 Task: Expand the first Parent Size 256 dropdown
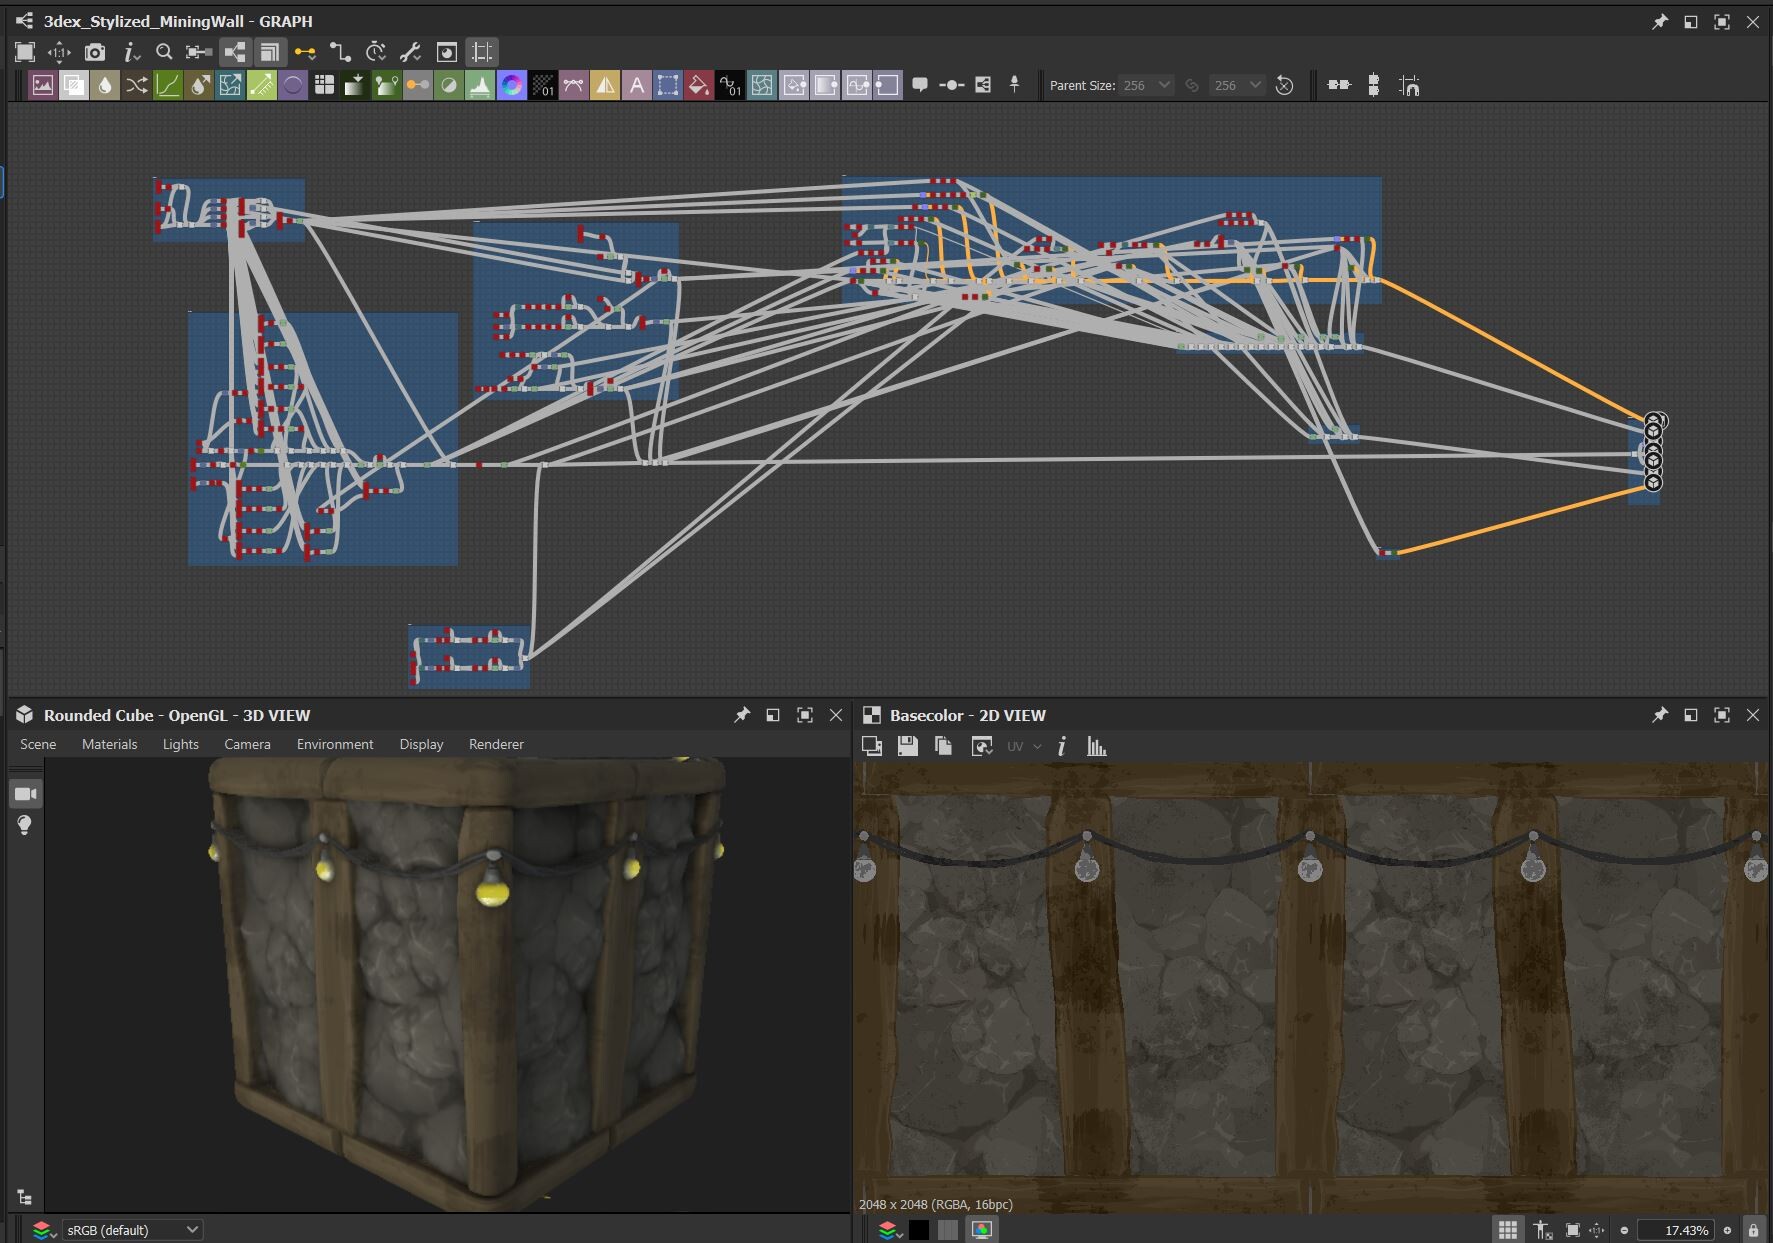1165,85
